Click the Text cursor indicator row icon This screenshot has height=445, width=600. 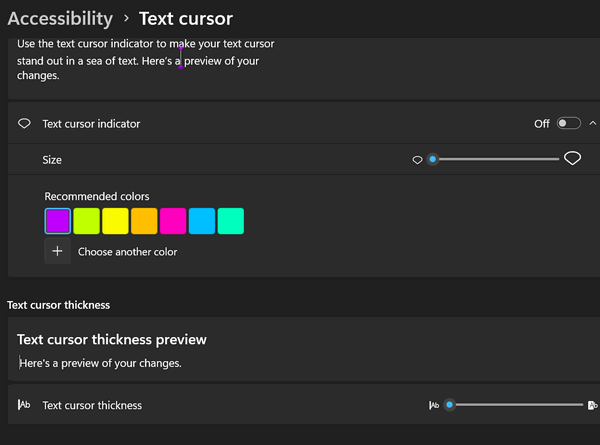point(24,124)
